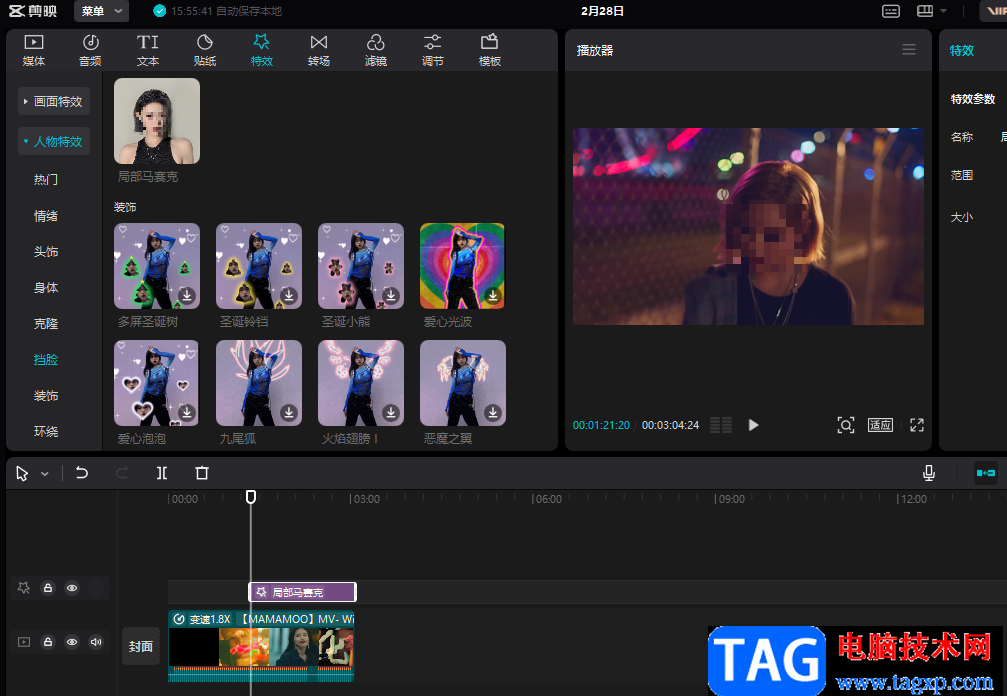Split the clip at playhead
The height and width of the screenshot is (696, 1007).
coord(162,473)
